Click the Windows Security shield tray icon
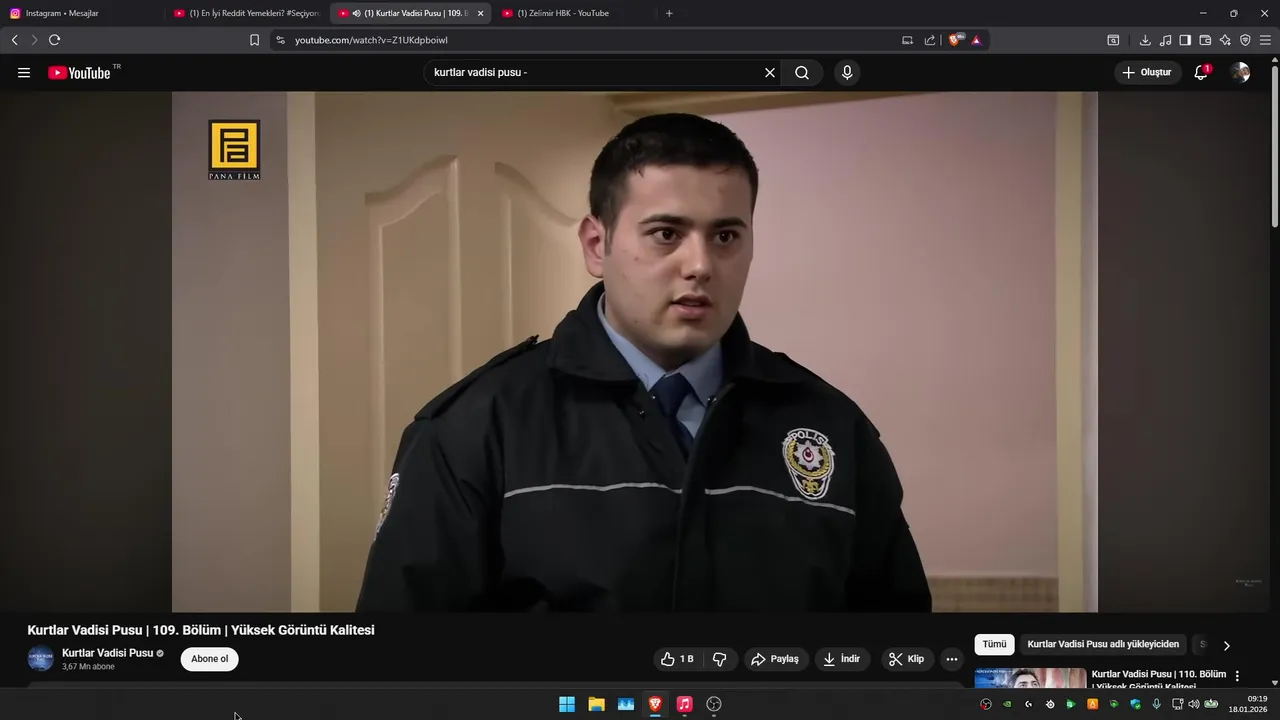The image size is (1280, 720). [x=1135, y=704]
